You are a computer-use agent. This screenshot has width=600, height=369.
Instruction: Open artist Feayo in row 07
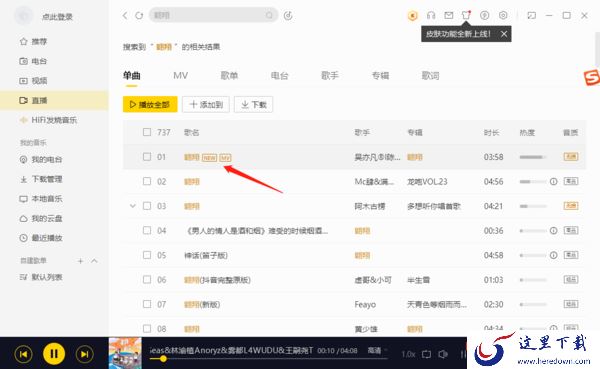click(365, 305)
